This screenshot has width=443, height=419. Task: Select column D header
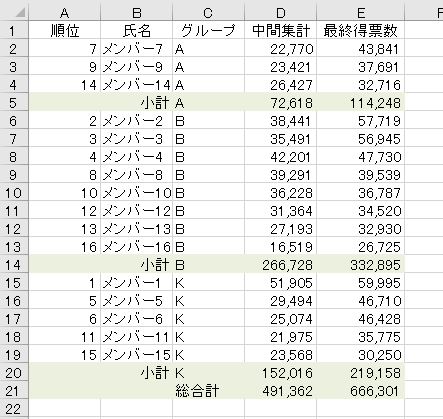[280, 13]
